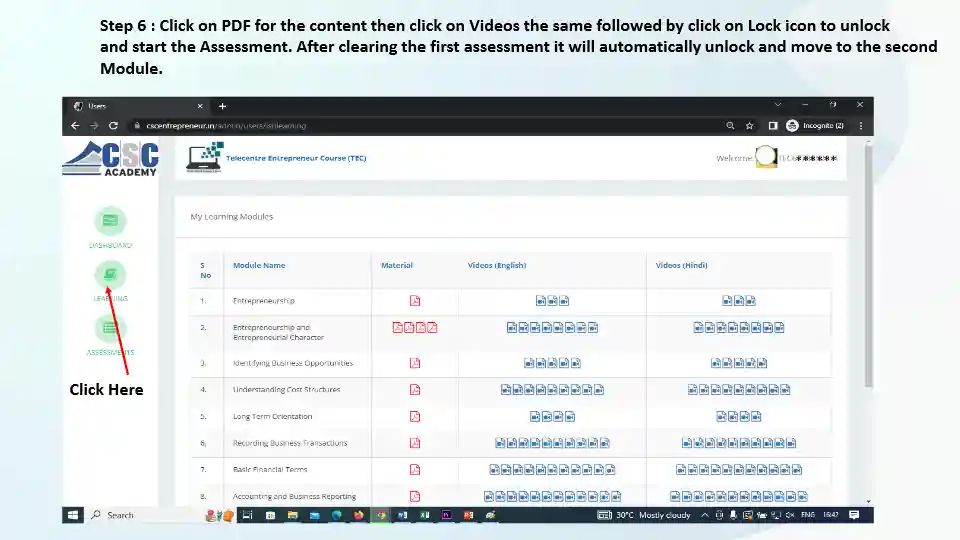
Task: Open PDF for Recording Business Transactions
Action: [415, 443]
